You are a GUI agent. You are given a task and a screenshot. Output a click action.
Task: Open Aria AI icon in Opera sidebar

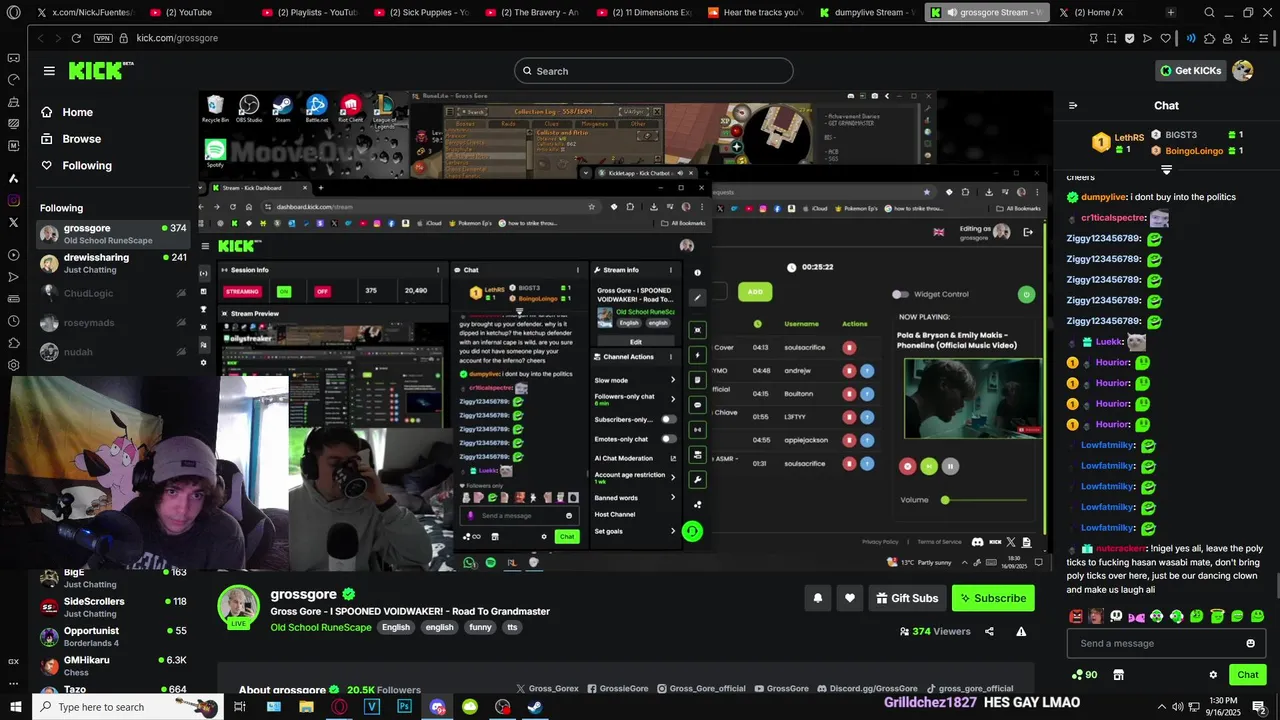(13, 178)
